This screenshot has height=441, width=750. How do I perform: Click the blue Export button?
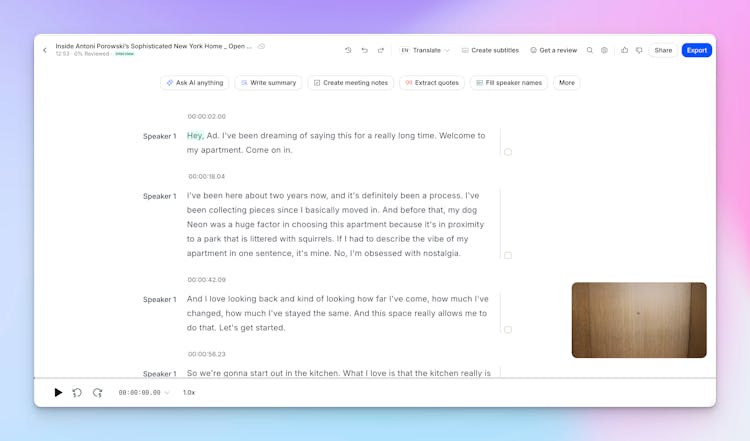[x=696, y=50]
